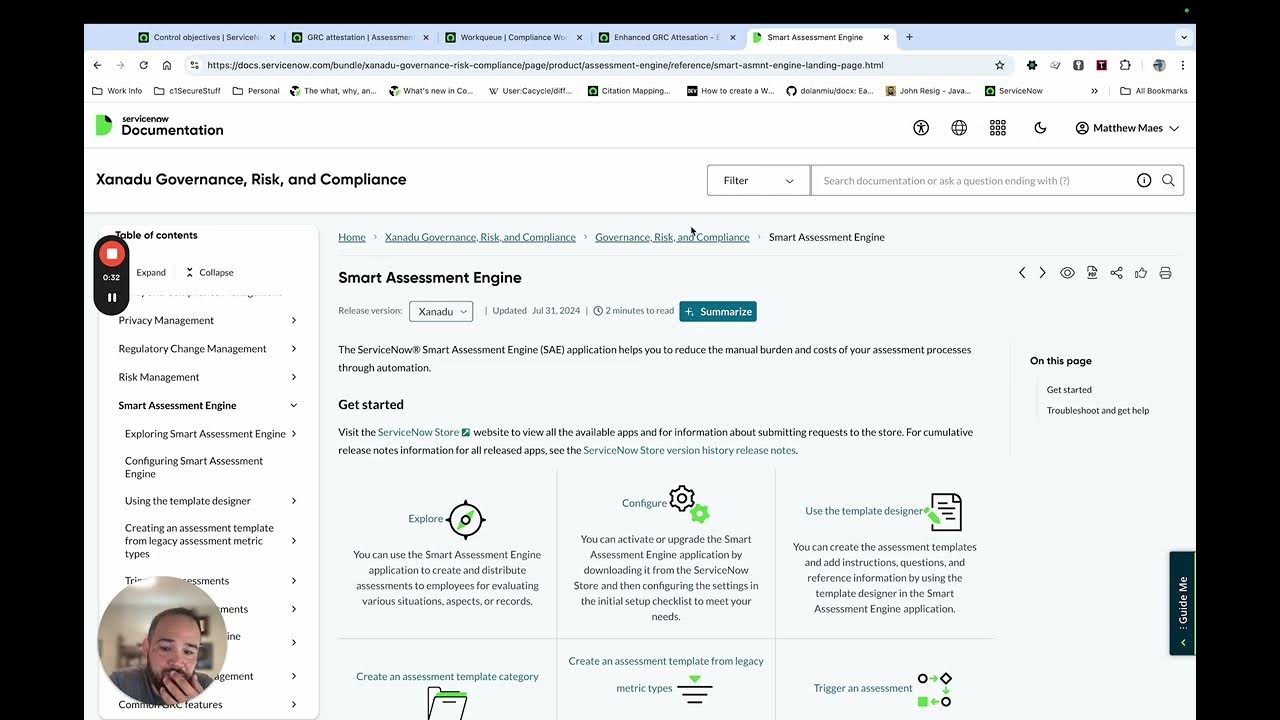Expand Creating an assessment template item
This screenshot has height=720, width=1280.
[294, 541]
